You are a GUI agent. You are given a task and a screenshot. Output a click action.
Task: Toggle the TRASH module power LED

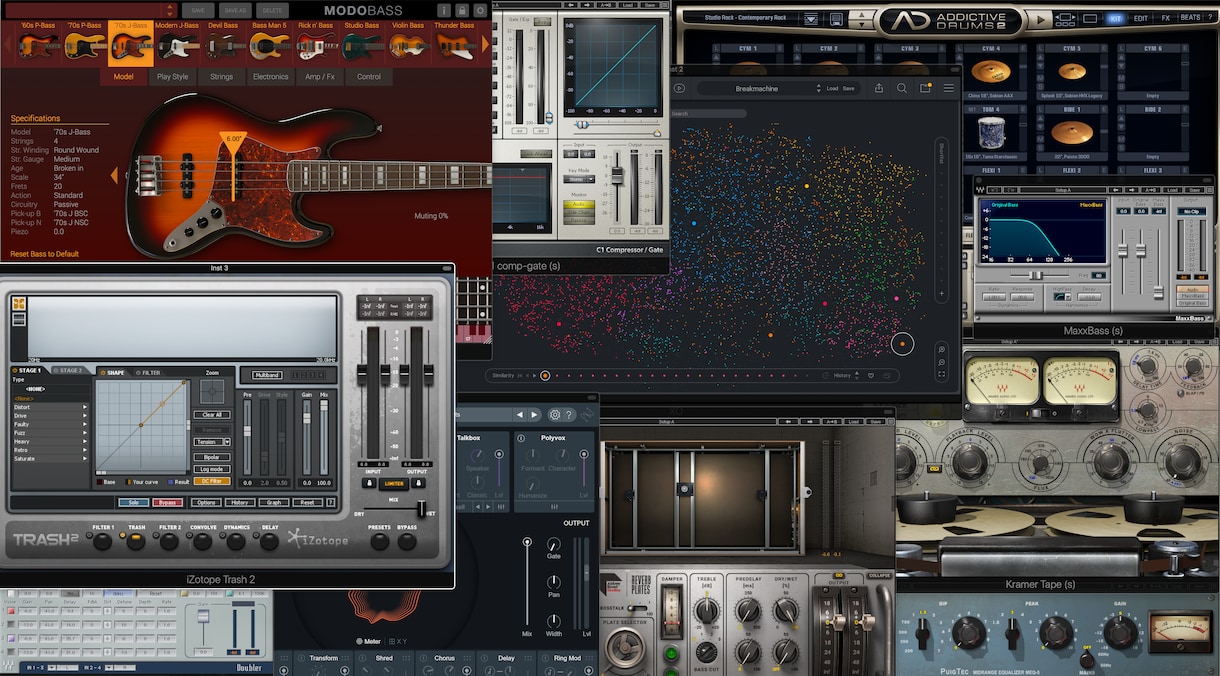123,536
